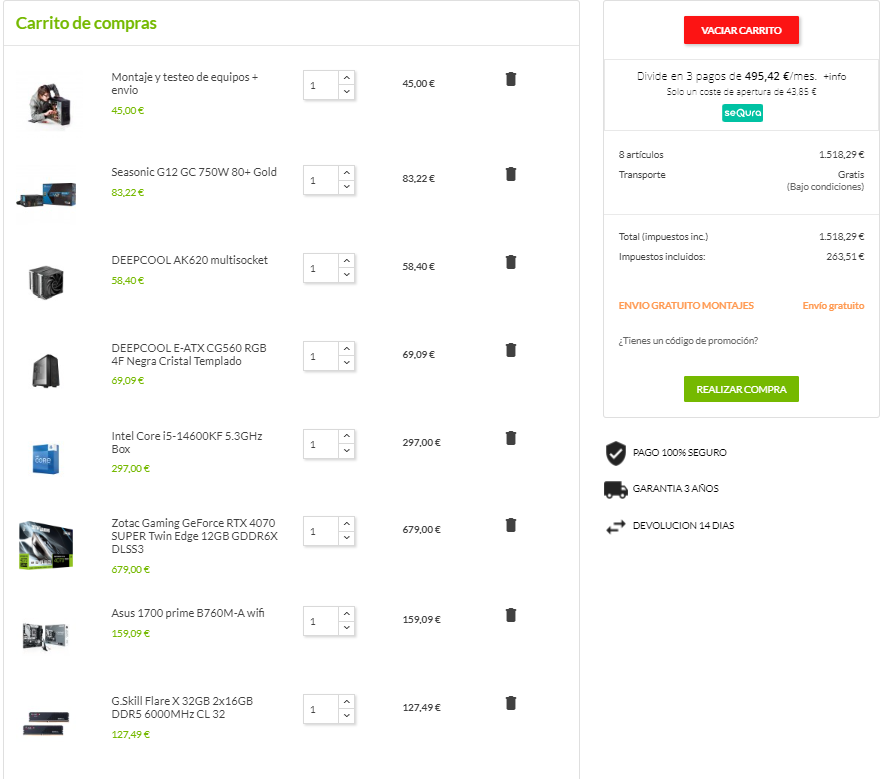Decrease Zotac RTX 4070 SUPER quantity

(347, 538)
